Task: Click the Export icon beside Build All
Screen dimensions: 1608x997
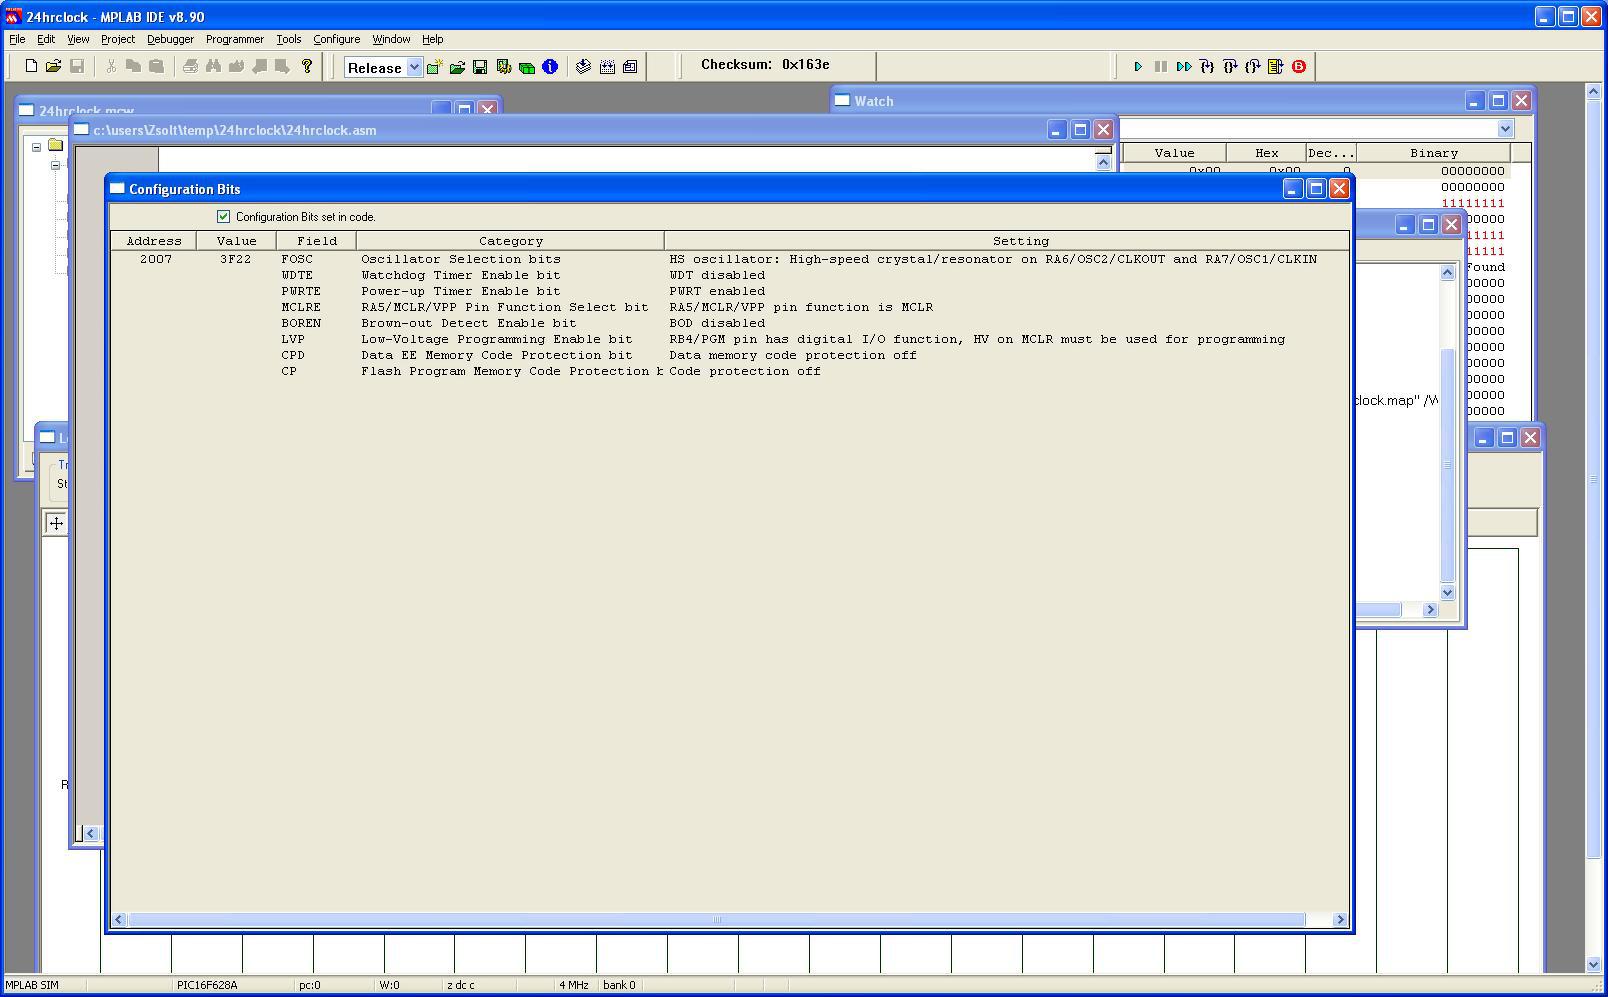Action: pos(630,67)
